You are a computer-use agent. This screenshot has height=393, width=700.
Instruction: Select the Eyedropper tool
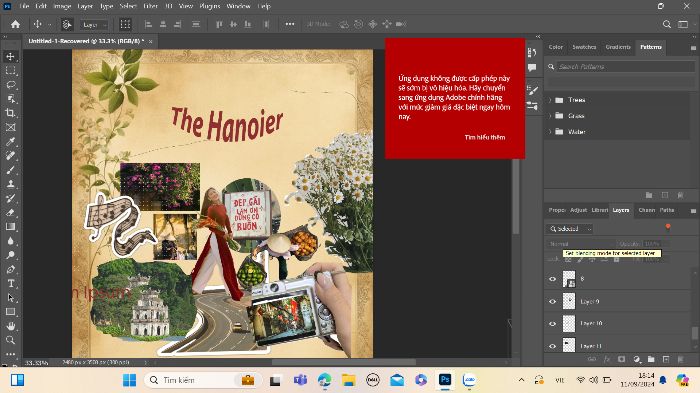[x=11, y=142]
